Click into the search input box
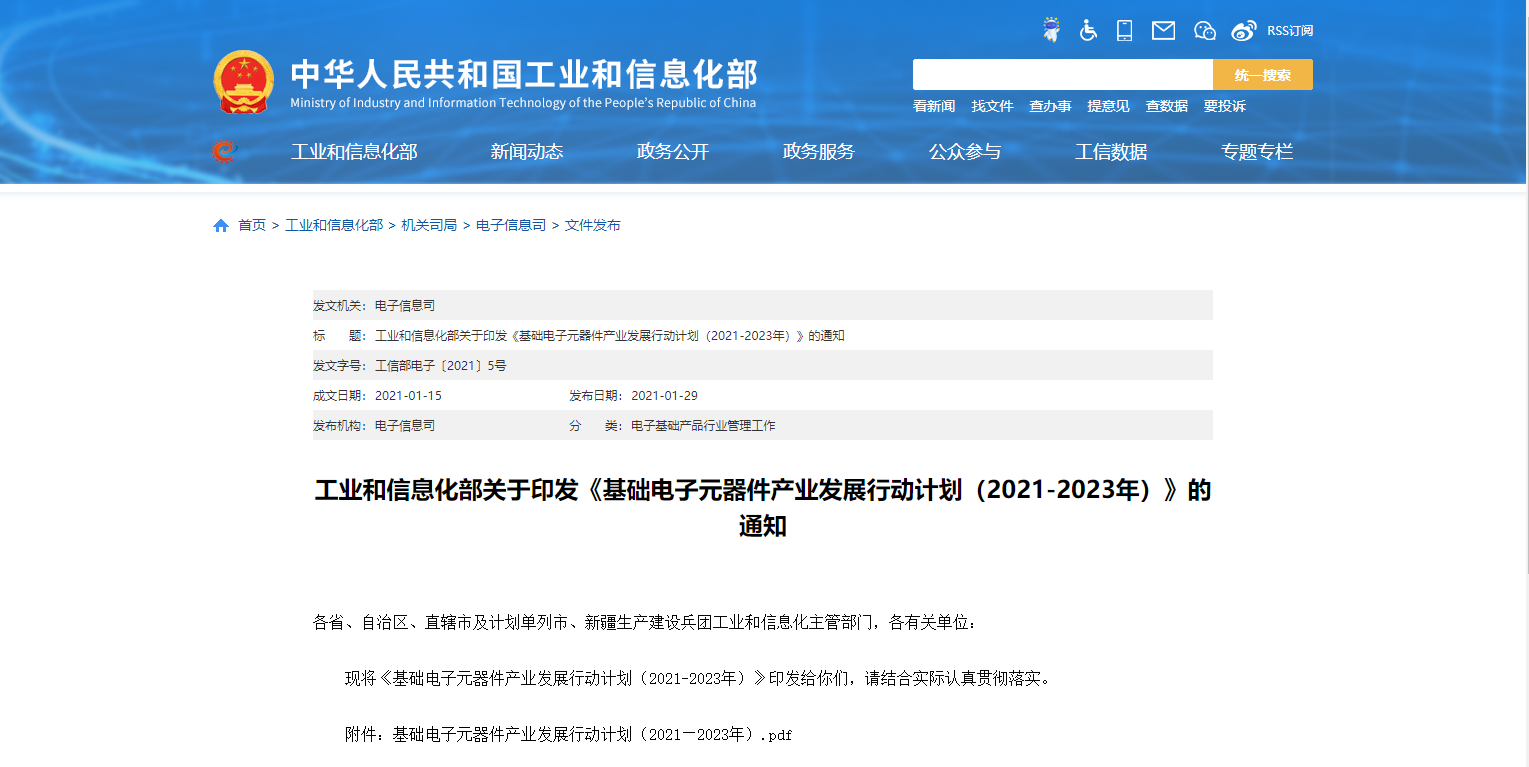This screenshot has width=1529, height=767. click(x=1062, y=75)
